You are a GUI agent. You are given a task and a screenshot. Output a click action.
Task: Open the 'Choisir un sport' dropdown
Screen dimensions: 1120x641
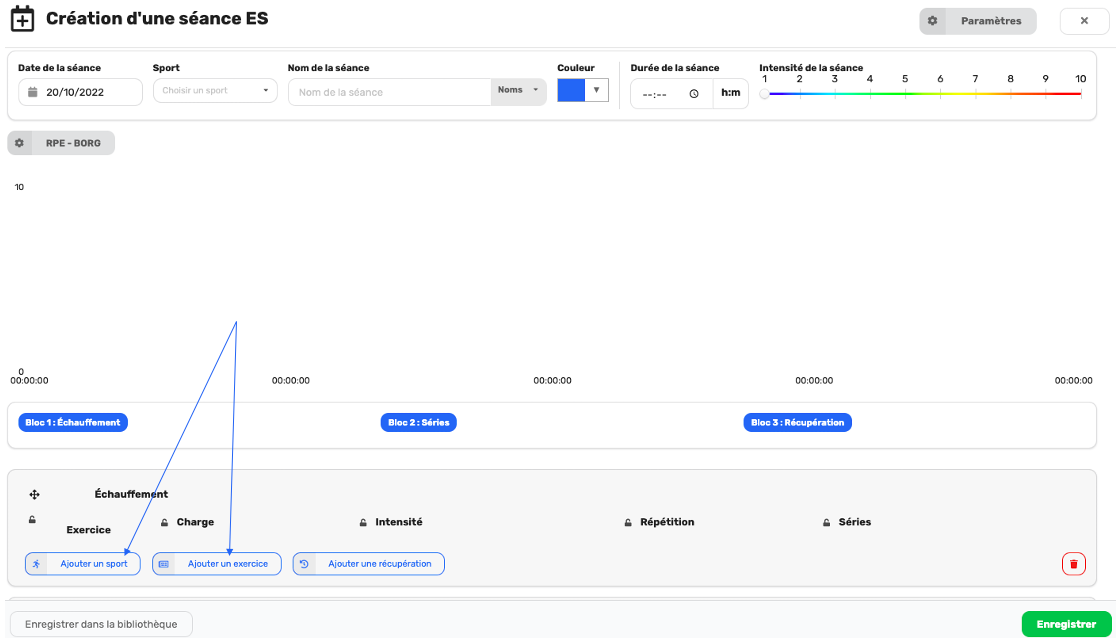coord(215,91)
